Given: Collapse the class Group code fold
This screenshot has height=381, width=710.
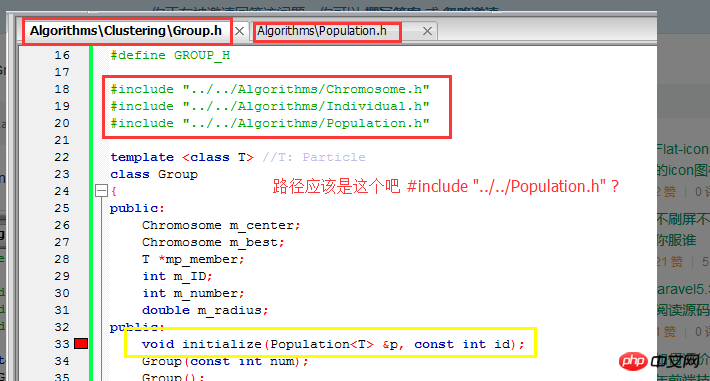Looking at the screenshot, I should click(101, 191).
